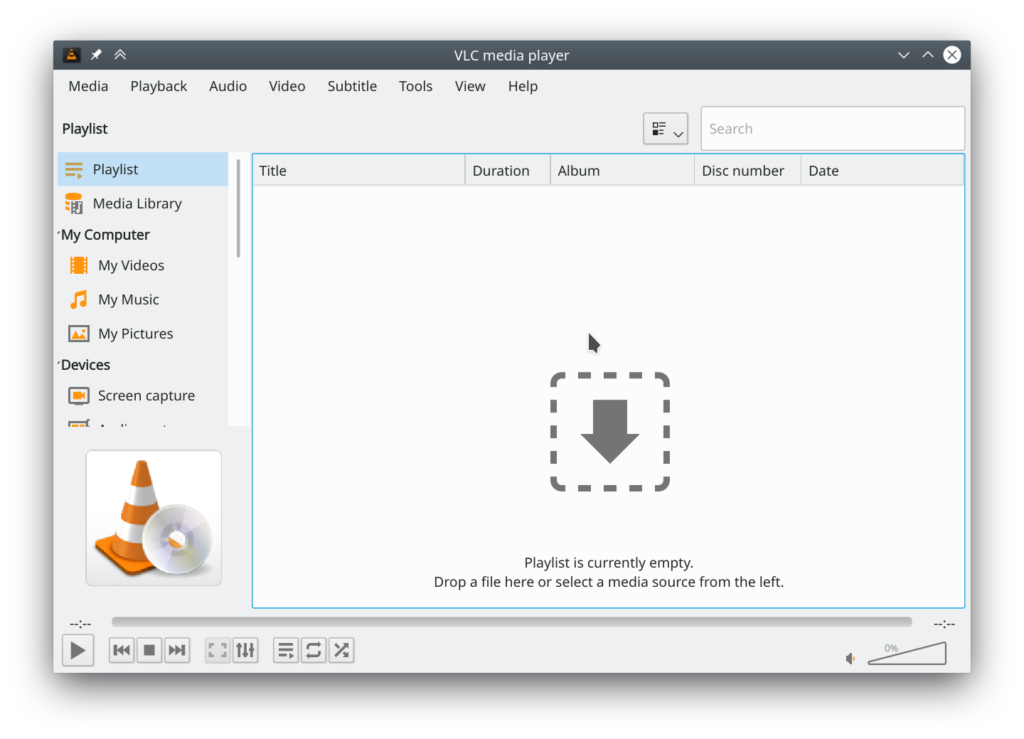Sort playlist by Duration column
The width and height of the screenshot is (1024, 739).
[507, 171]
